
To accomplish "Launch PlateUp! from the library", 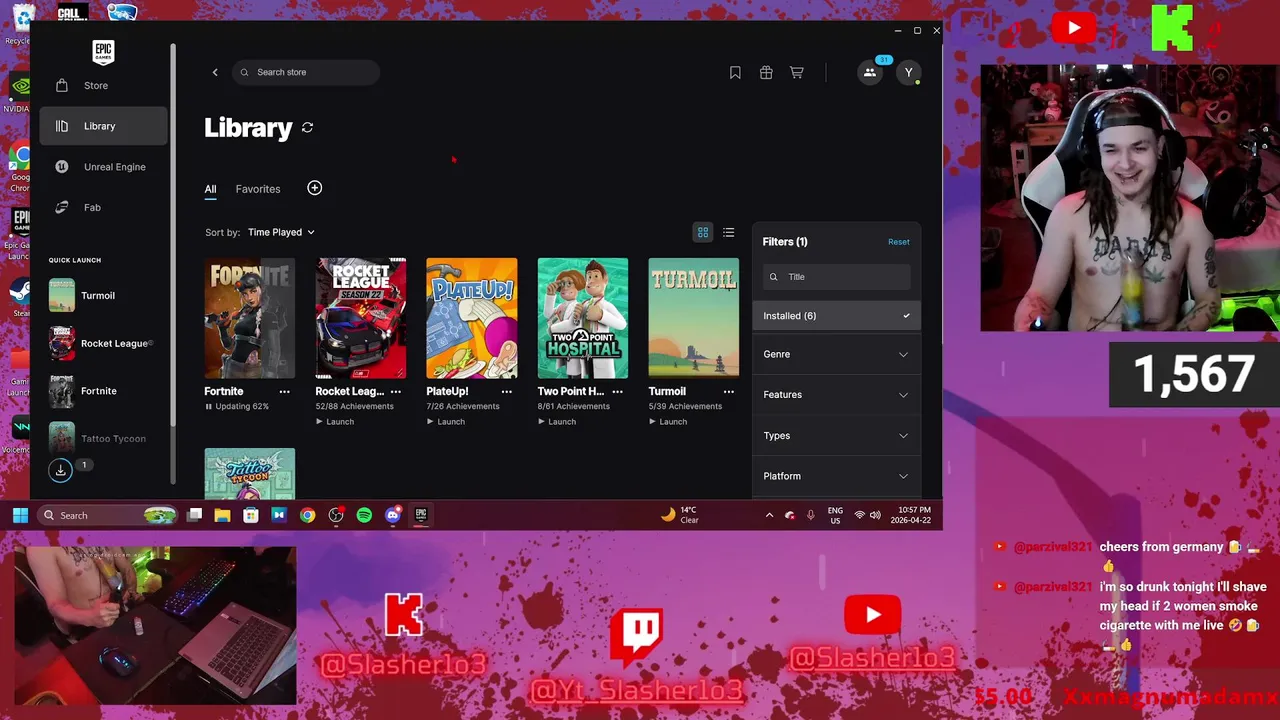I will coord(446,422).
